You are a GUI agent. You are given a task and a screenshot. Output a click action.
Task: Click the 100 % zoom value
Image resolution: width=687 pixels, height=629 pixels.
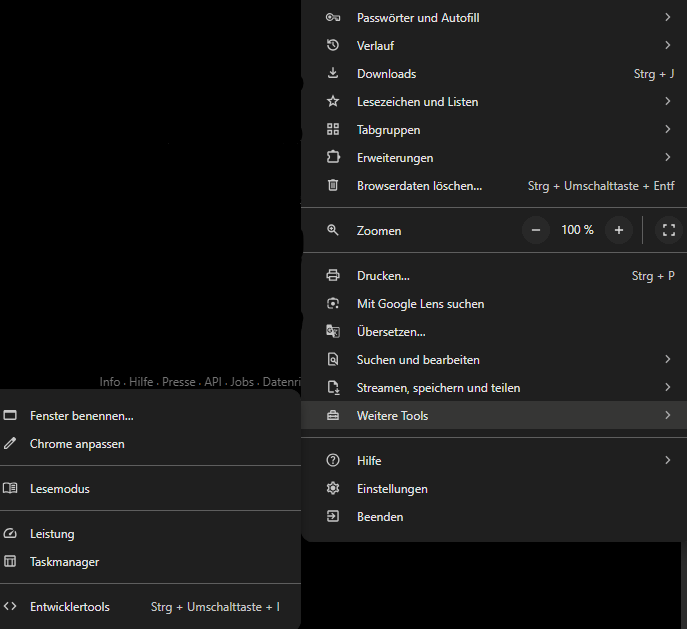pos(577,230)
